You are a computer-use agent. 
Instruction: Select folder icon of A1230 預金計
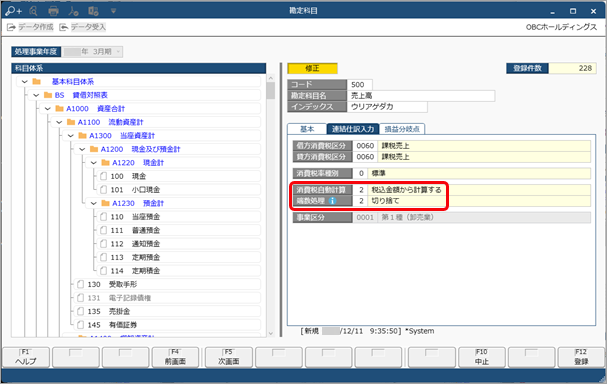106,204
